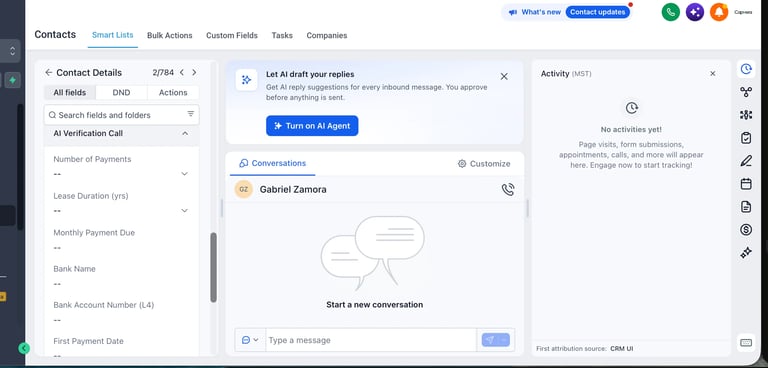This screenshot has height=368, width=768.
Task: Click the AI sparkle icon in right sidebar
Action: pos(746,253)
